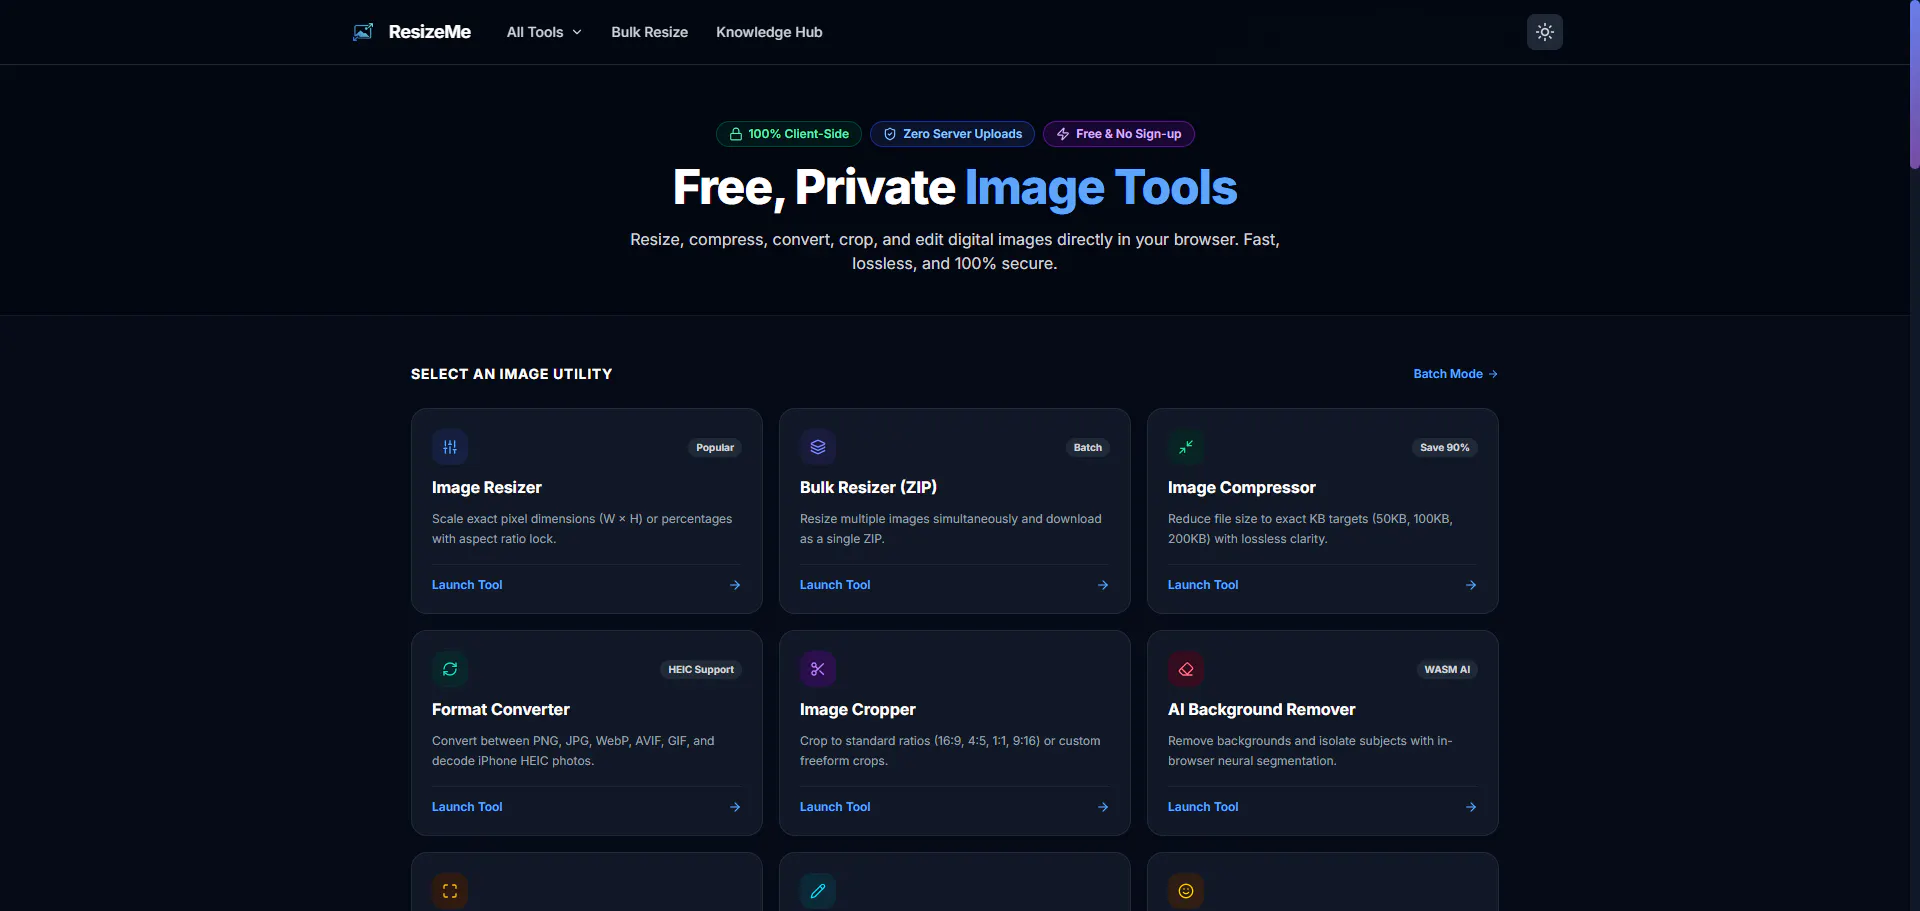Screen dimensions: 1920x911
Task: Click the ResizeMe logo icon
Action: (363, 32)
